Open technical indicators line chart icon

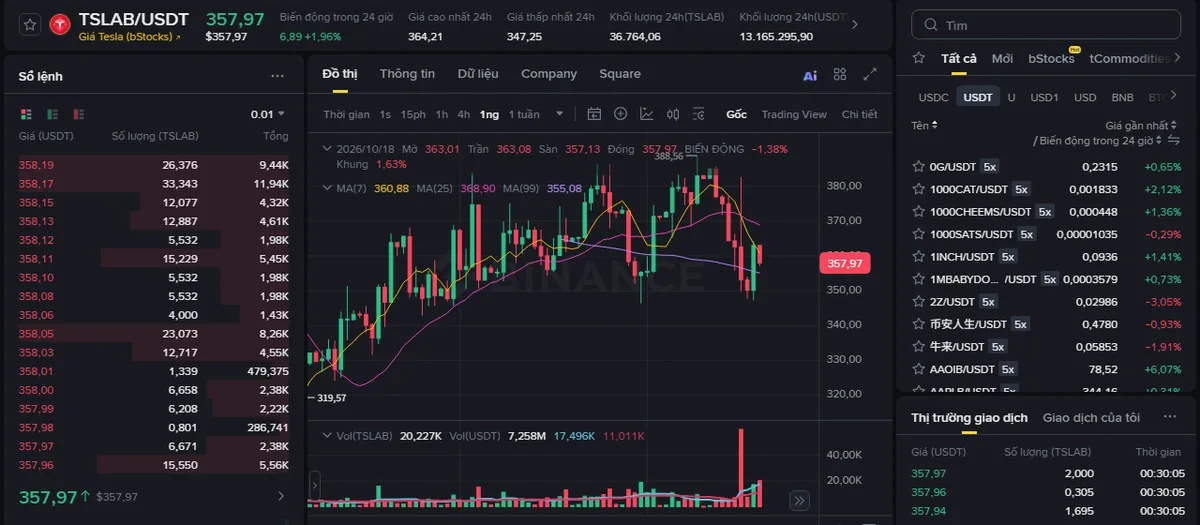click(647, 114)
